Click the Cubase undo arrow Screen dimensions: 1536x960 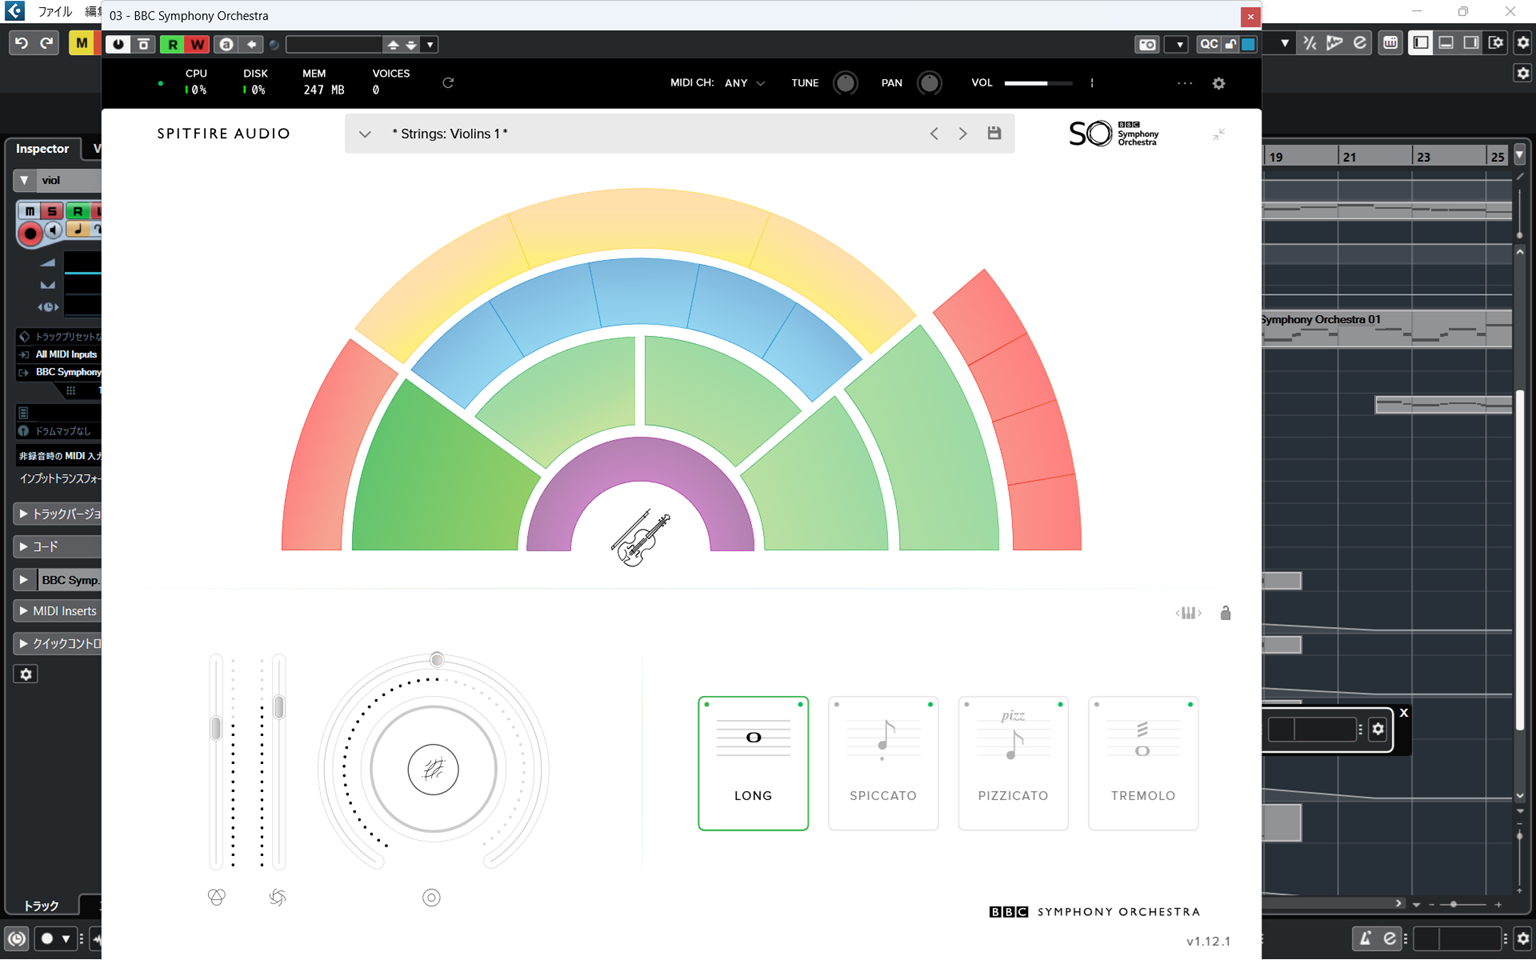point(21,43)
